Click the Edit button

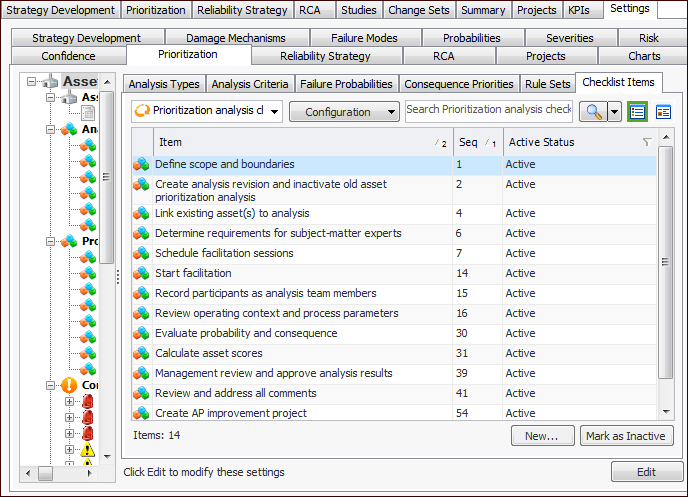[x=647, y=472]
